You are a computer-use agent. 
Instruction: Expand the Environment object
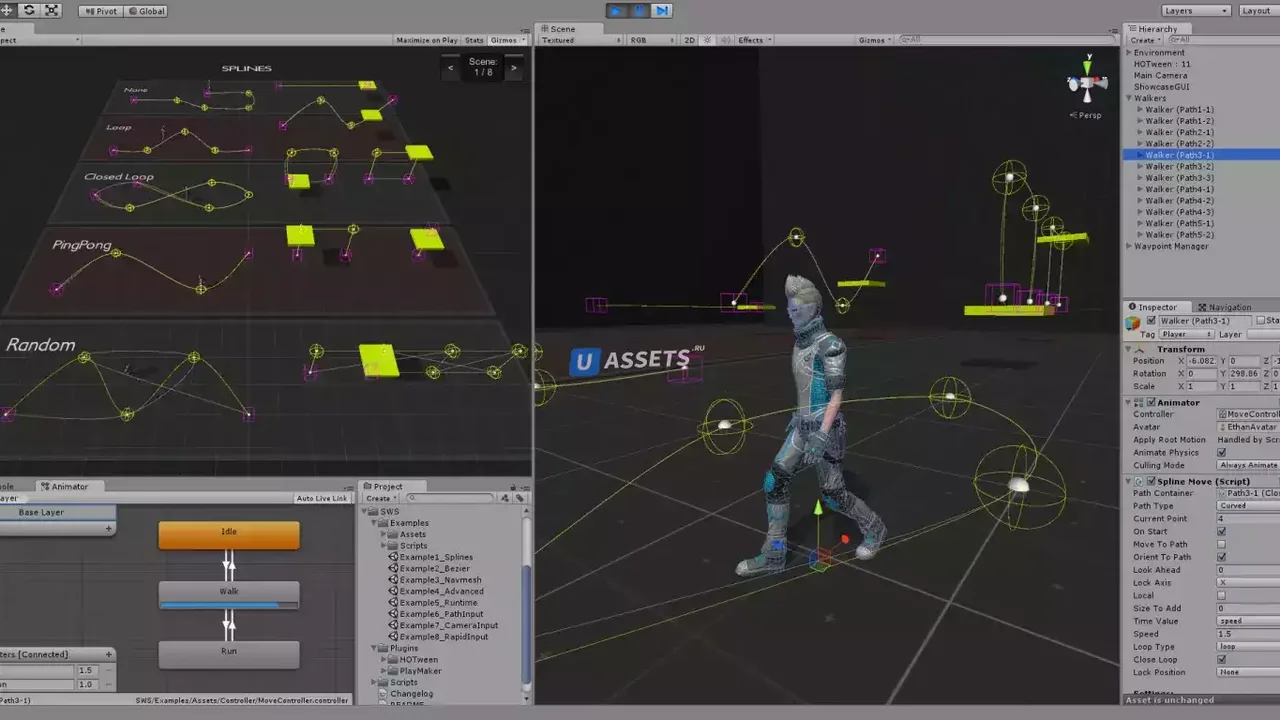click(1130, 52)
